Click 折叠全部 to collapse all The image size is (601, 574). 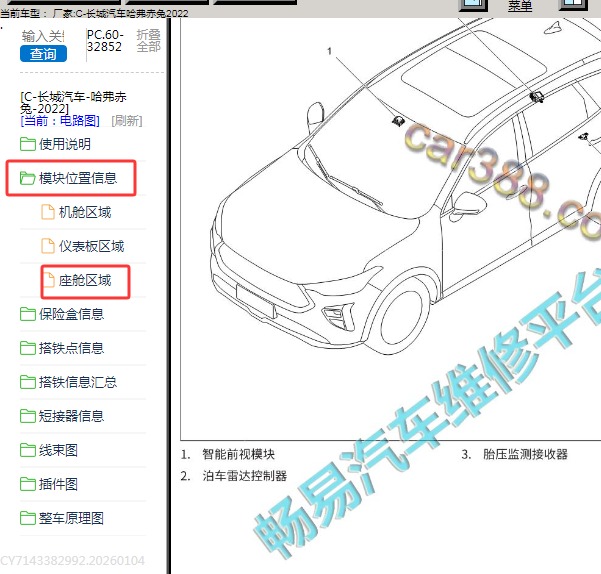(x=148, y=41)
